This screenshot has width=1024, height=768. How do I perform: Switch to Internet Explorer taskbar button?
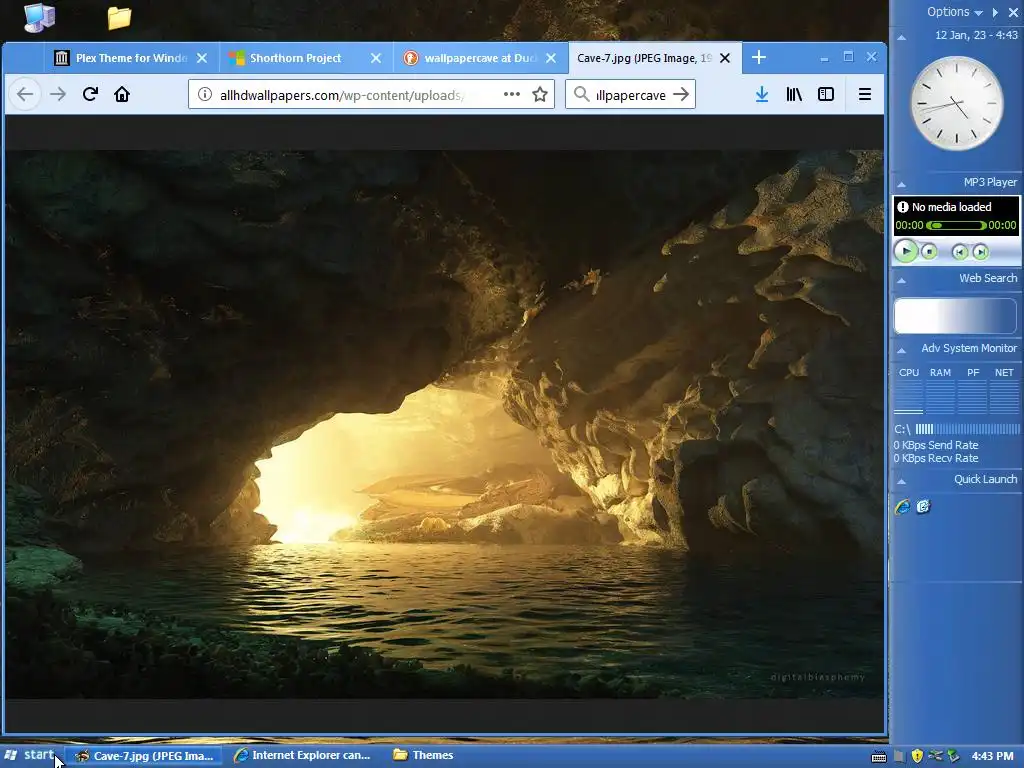(303, 756)
